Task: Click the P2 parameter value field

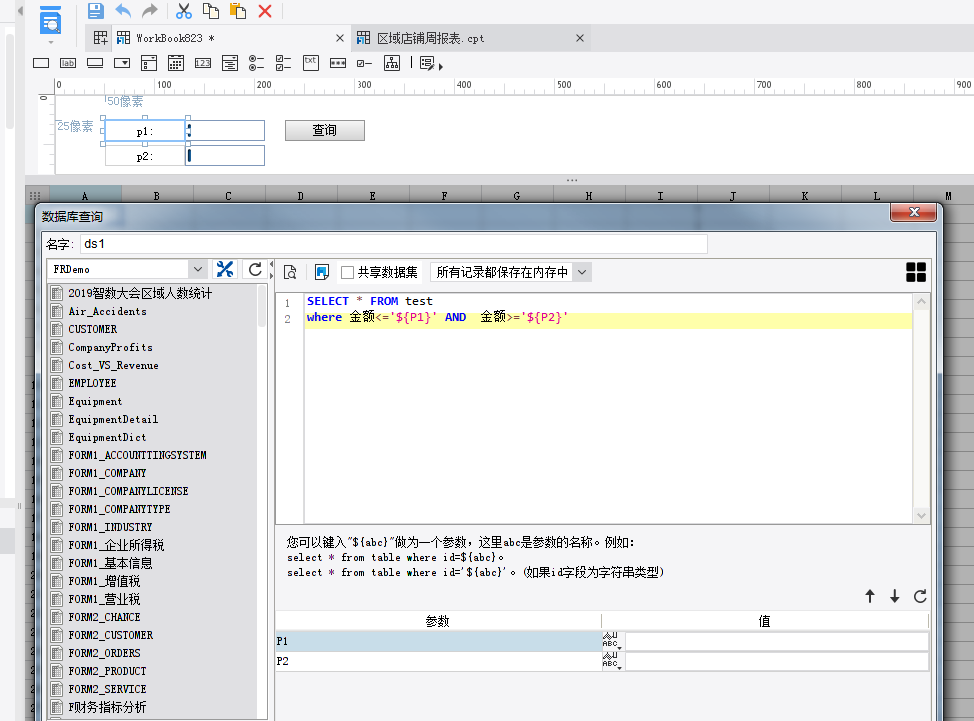Action: click(776, 661)
